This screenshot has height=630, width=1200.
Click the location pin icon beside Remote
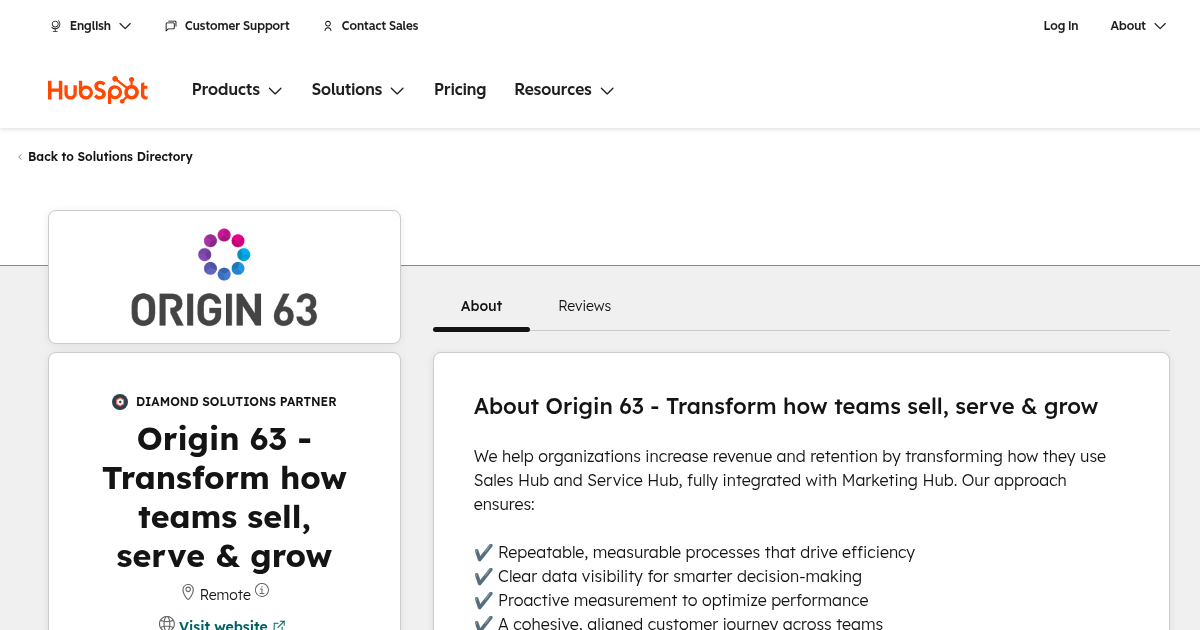pyautogui.click(x=188, y=593)
